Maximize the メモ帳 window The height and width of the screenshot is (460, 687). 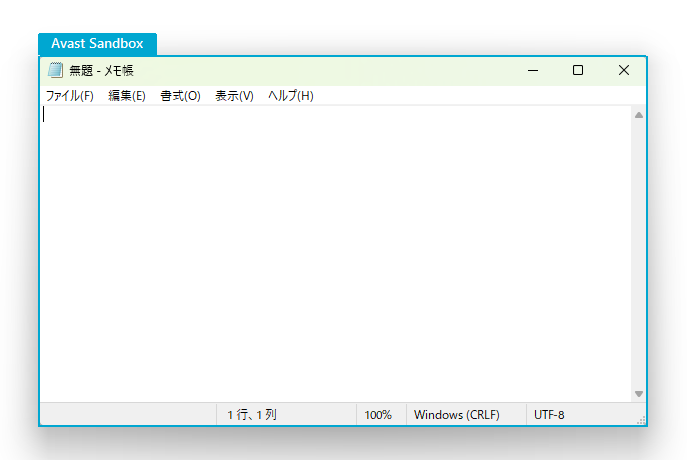tap(578, 71)
